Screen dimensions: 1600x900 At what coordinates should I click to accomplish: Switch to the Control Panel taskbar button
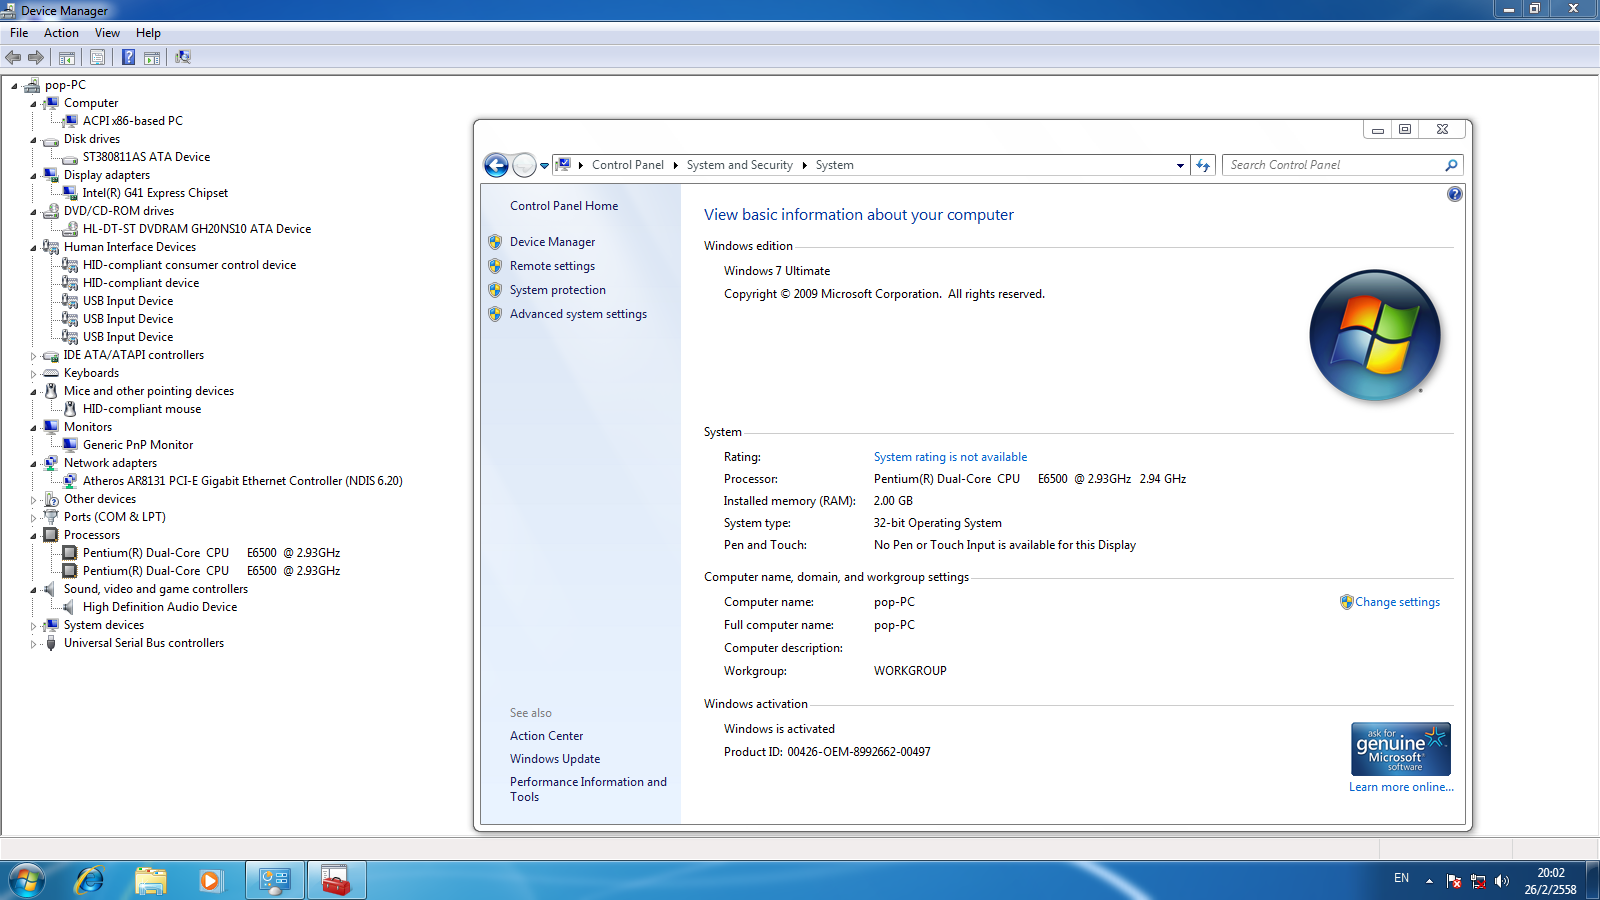(275, 880)
